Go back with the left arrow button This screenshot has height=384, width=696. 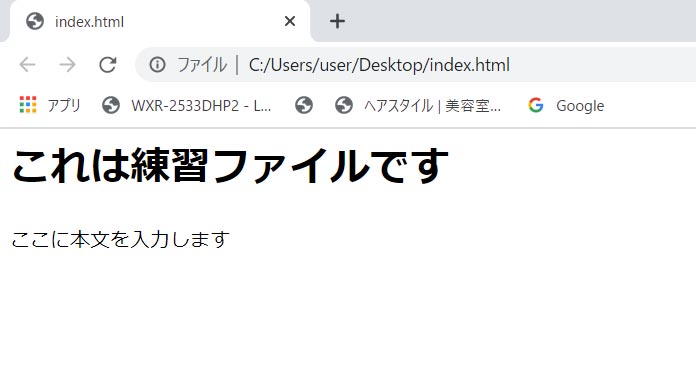(28, 65)
